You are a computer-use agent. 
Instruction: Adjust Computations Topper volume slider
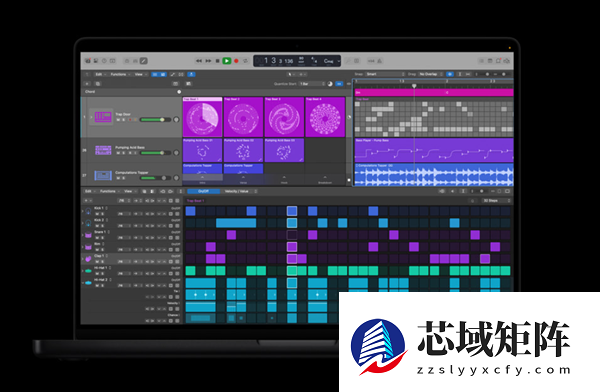pos(155,178)
